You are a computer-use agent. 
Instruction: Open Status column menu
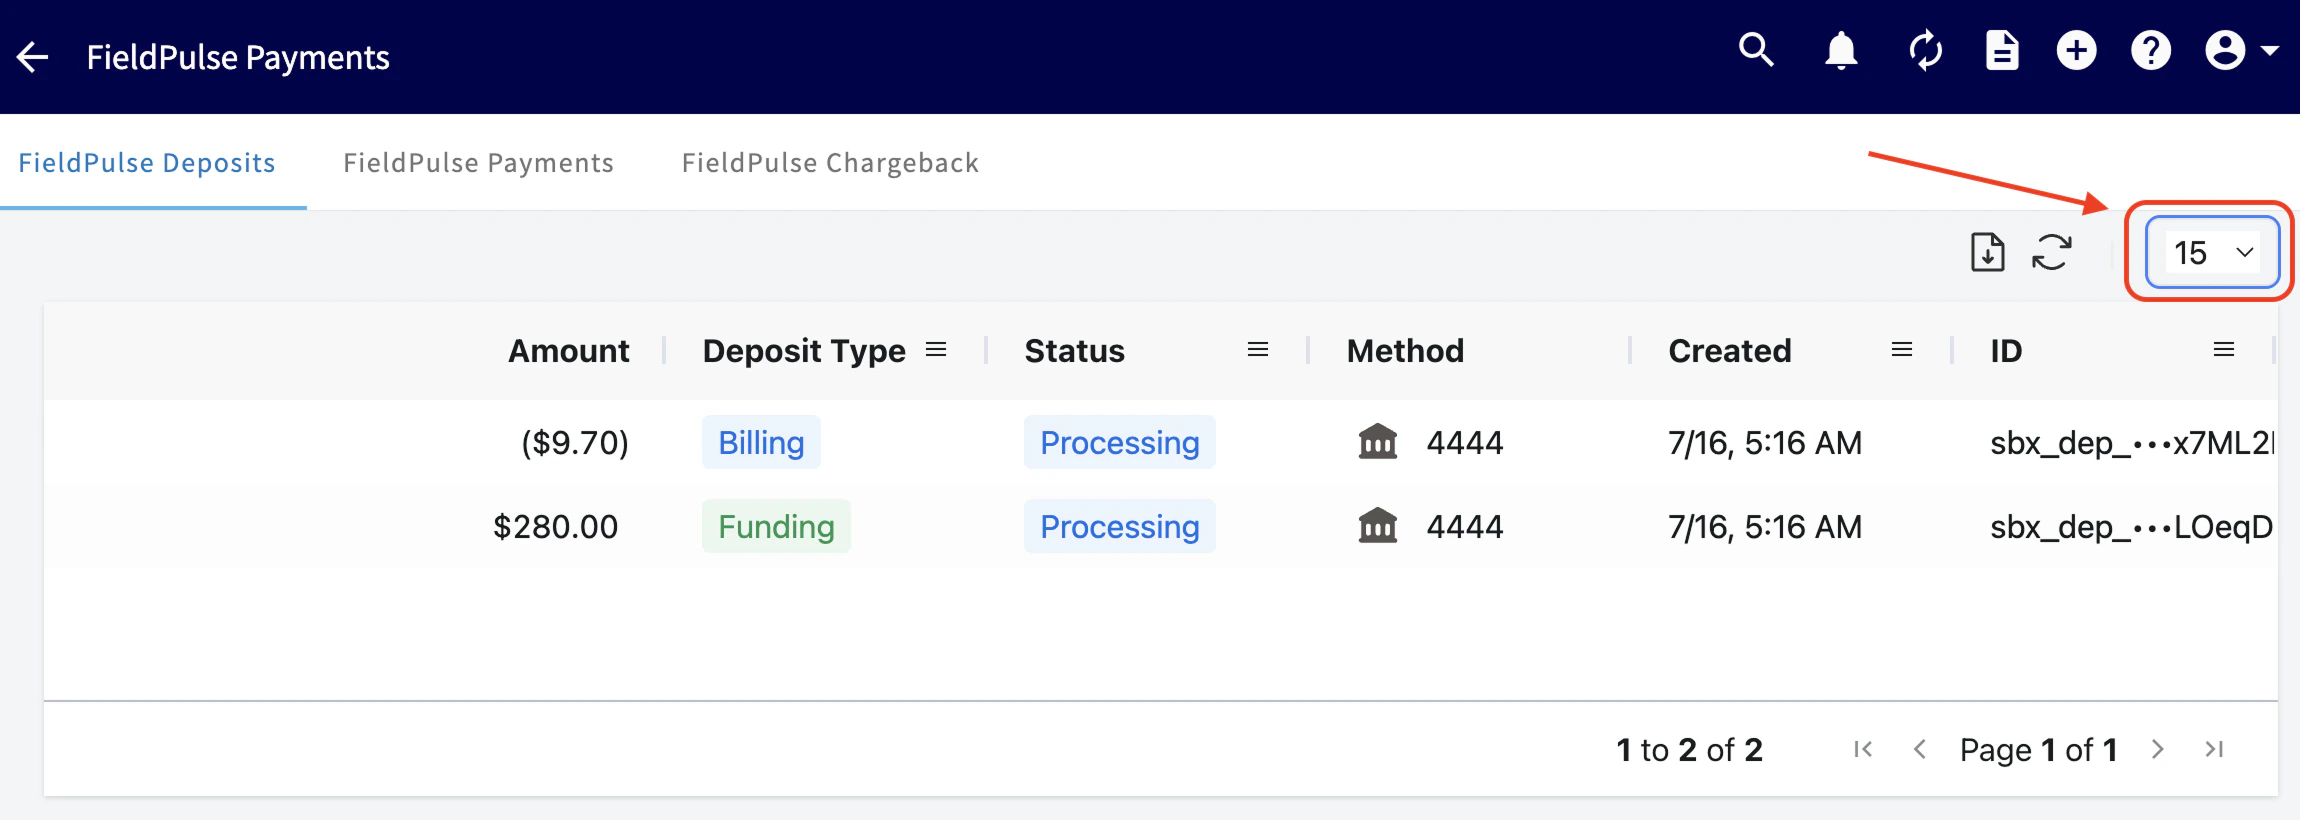pos(1258,349)
